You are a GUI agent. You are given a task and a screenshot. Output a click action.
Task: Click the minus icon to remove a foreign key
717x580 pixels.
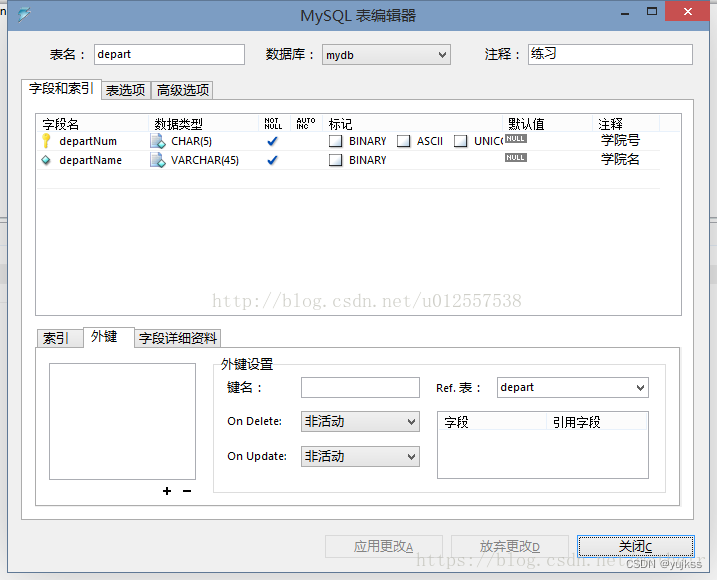(187, 491)
